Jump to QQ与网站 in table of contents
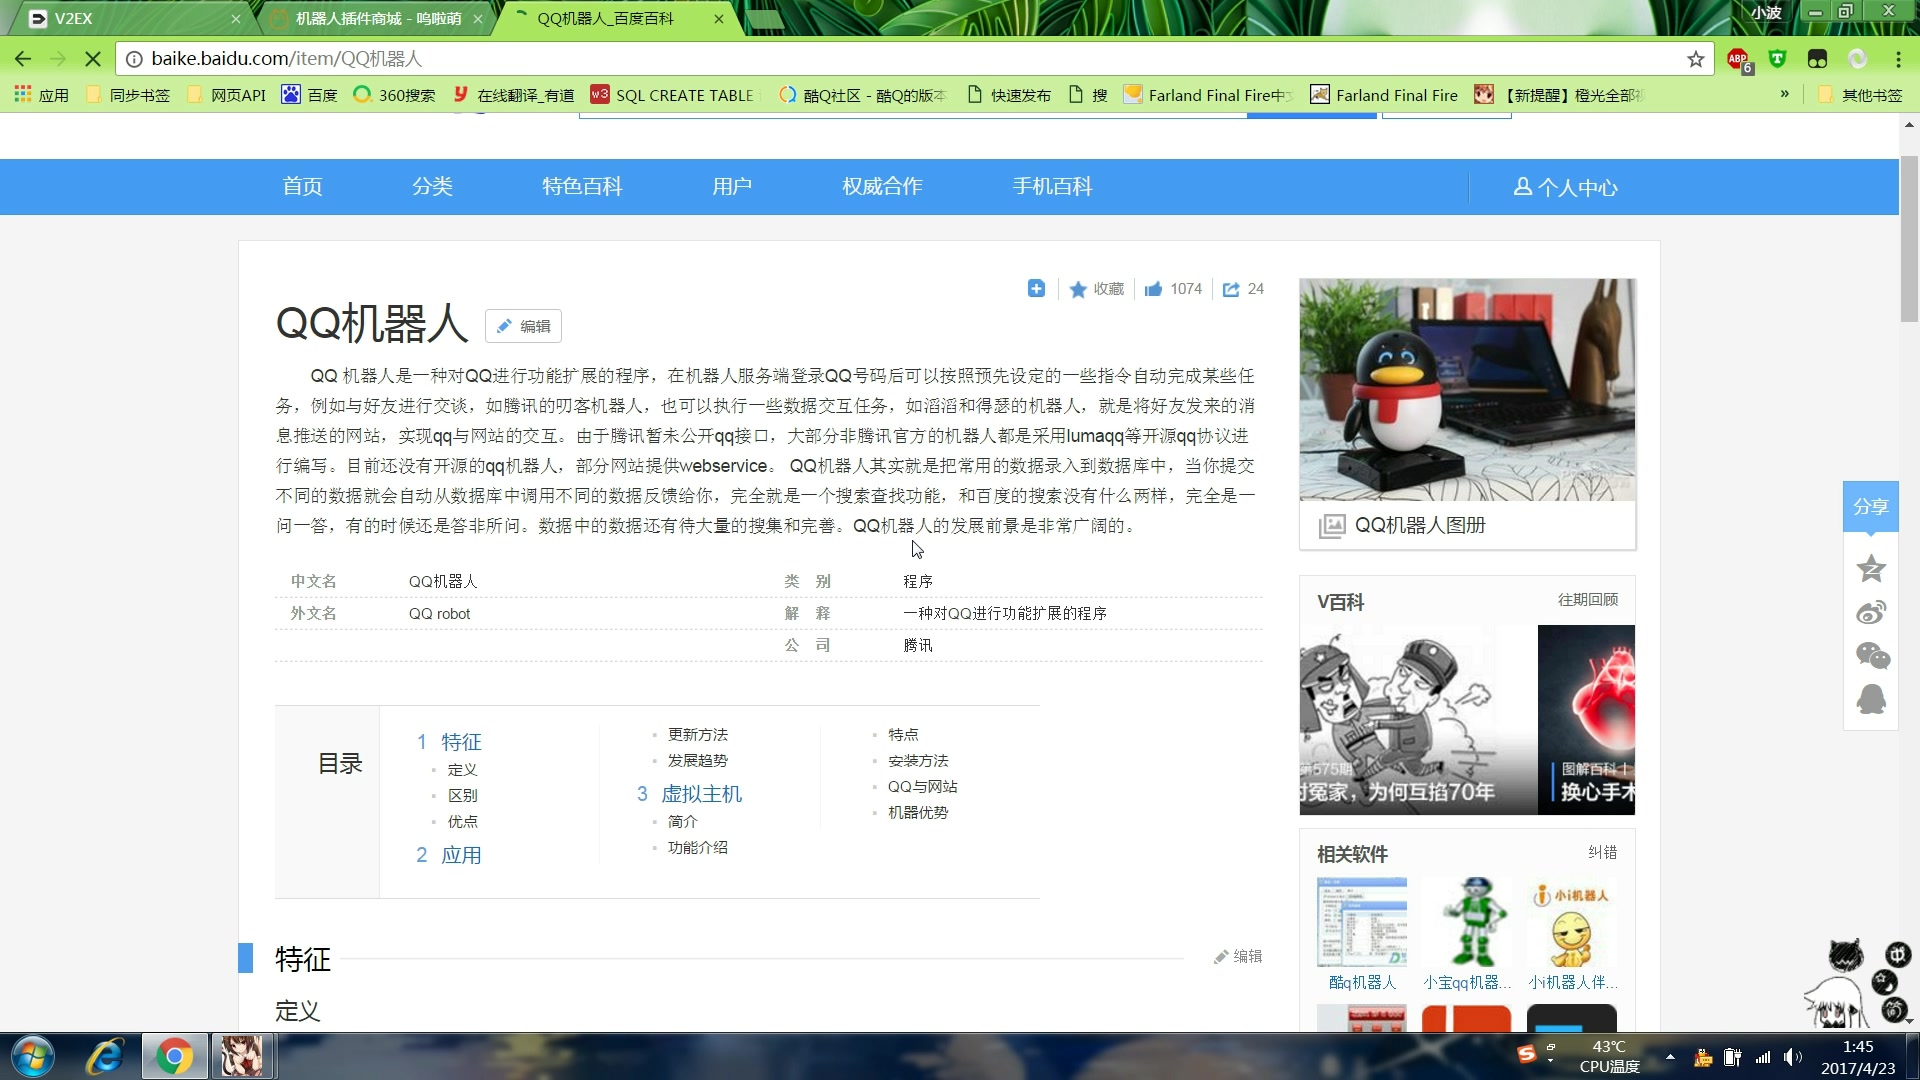 (922, 787)
